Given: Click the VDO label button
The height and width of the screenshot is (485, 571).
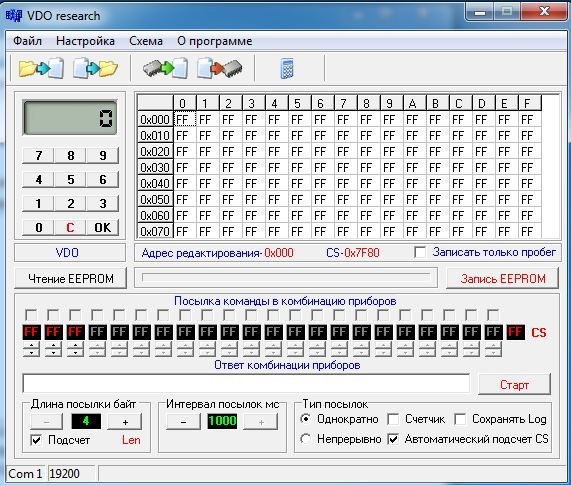Looking at the screenshot, I should point(70,253).
